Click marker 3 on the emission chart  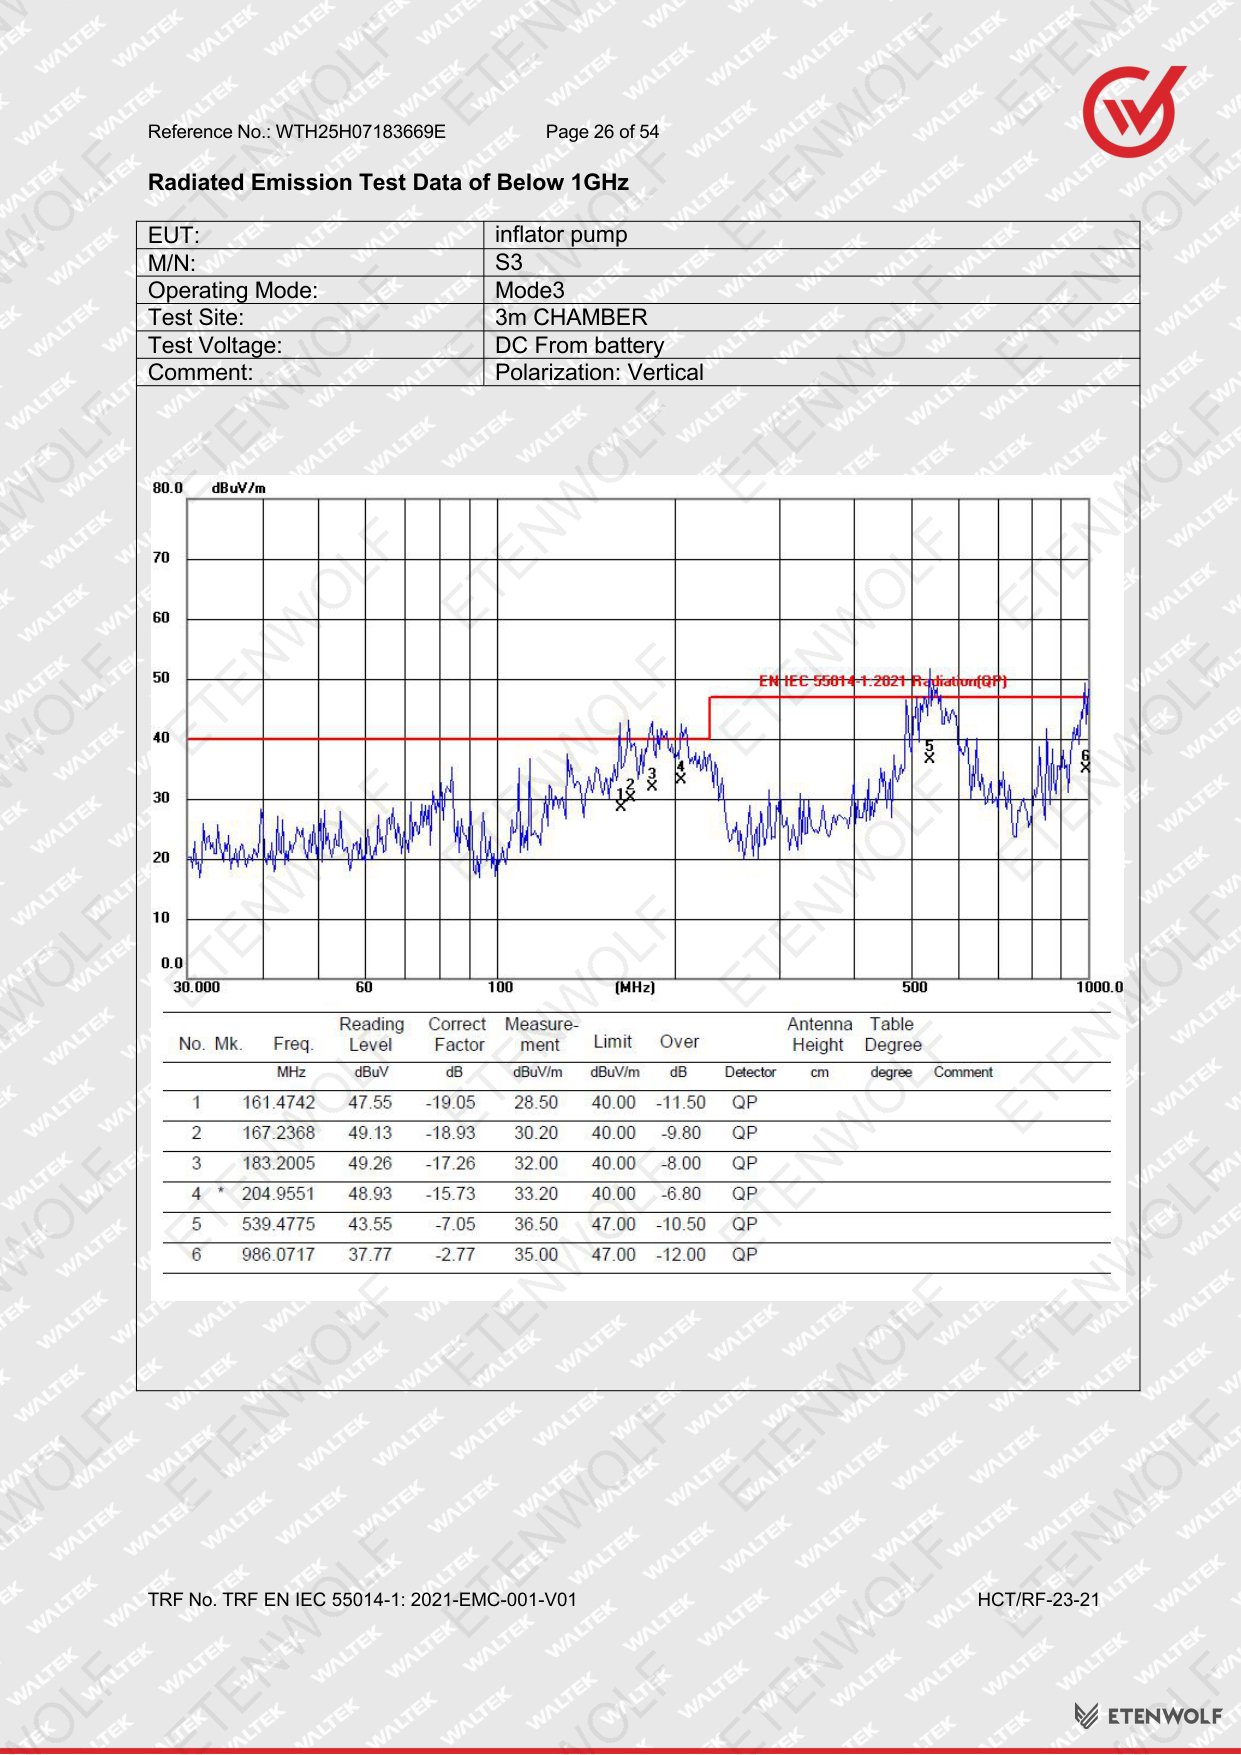(x=652, y=779)
